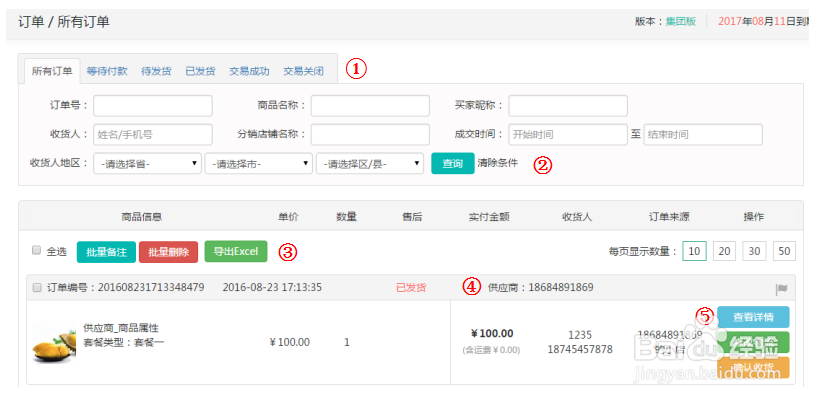This screenshot has width=827, height=402.
Task: Tick the 全选 select-all checkbox
Action: tap(36, 251)
